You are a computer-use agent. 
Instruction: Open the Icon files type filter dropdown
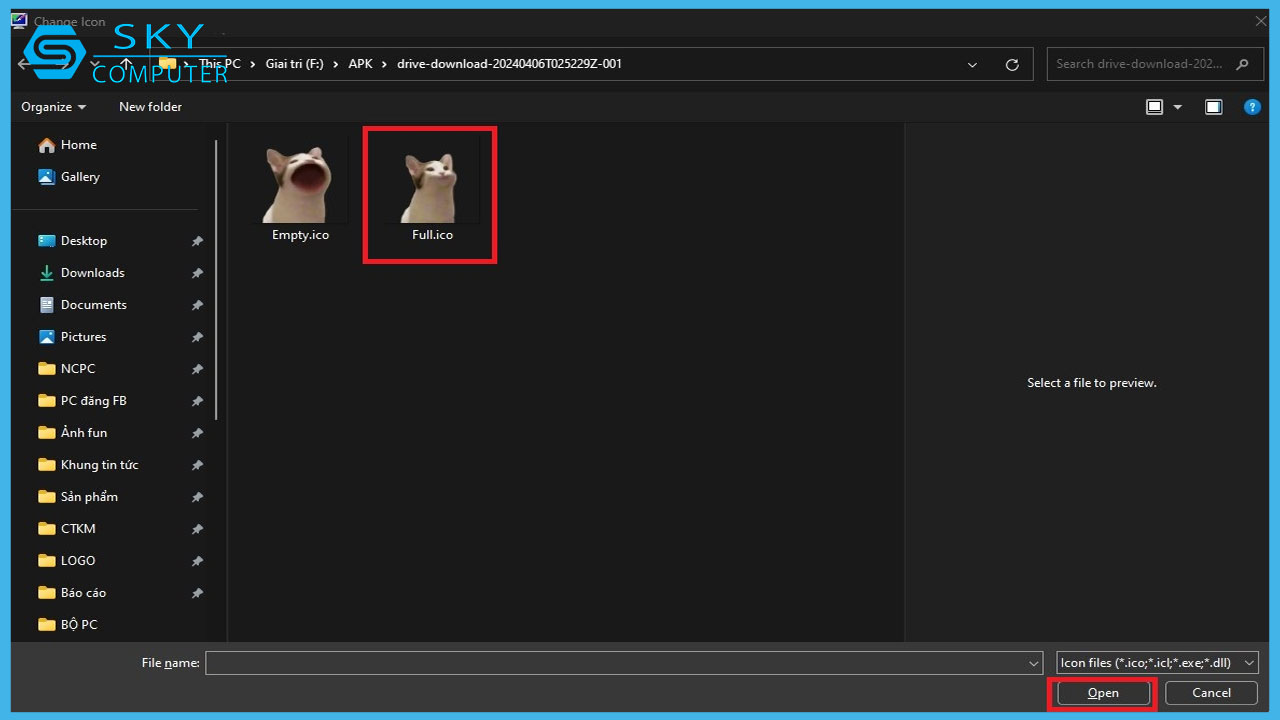(x=1157, y=663)
